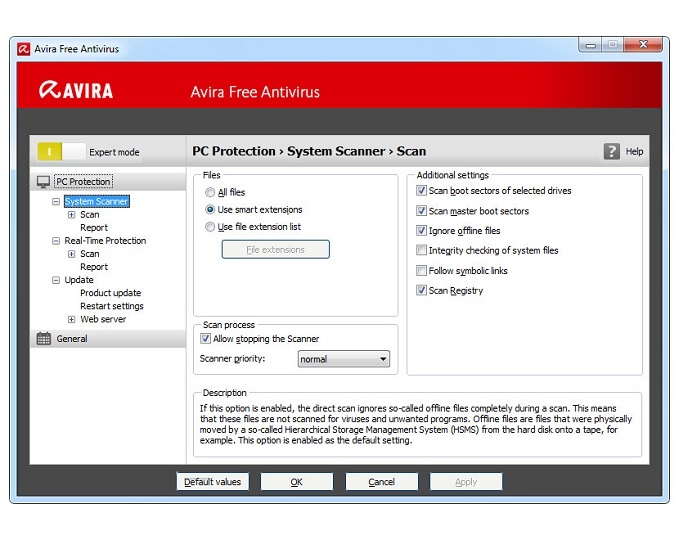Screen dimensions: 679x540
Task: Check the Follow symbolic links option
Action: [x=421, y=271]
